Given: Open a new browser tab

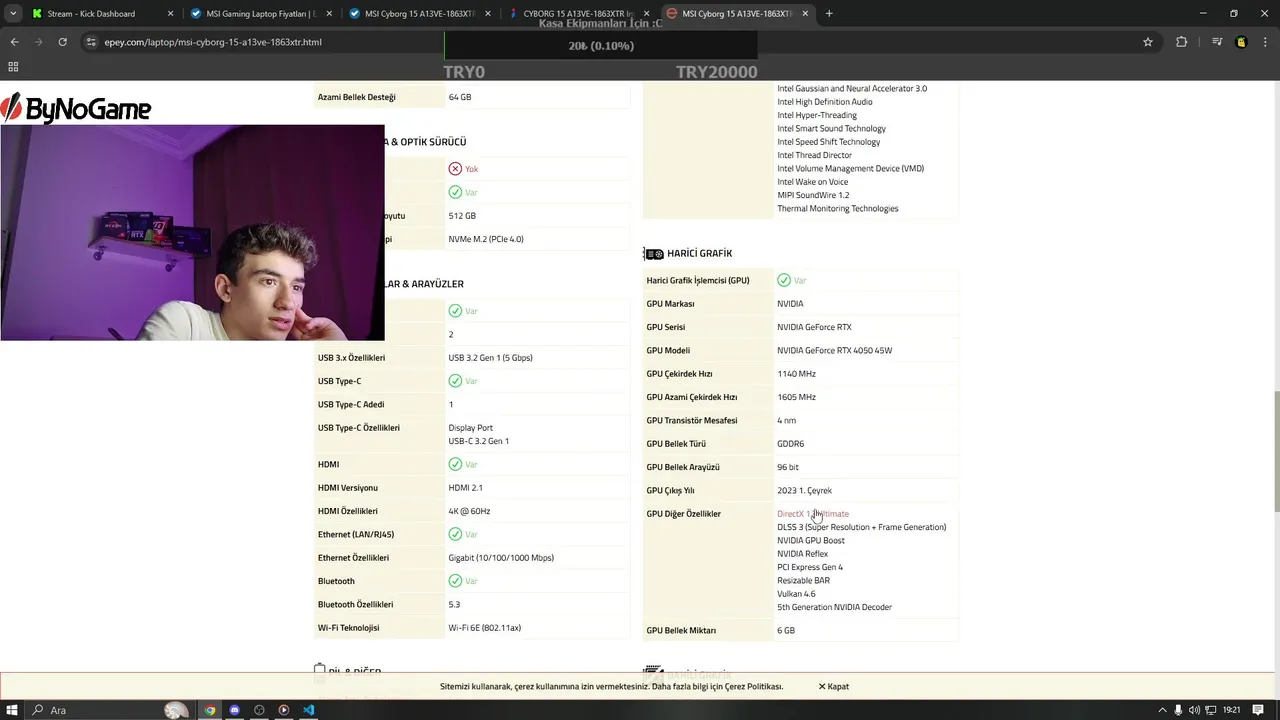Looking at the screenshot, I should 829,14.
